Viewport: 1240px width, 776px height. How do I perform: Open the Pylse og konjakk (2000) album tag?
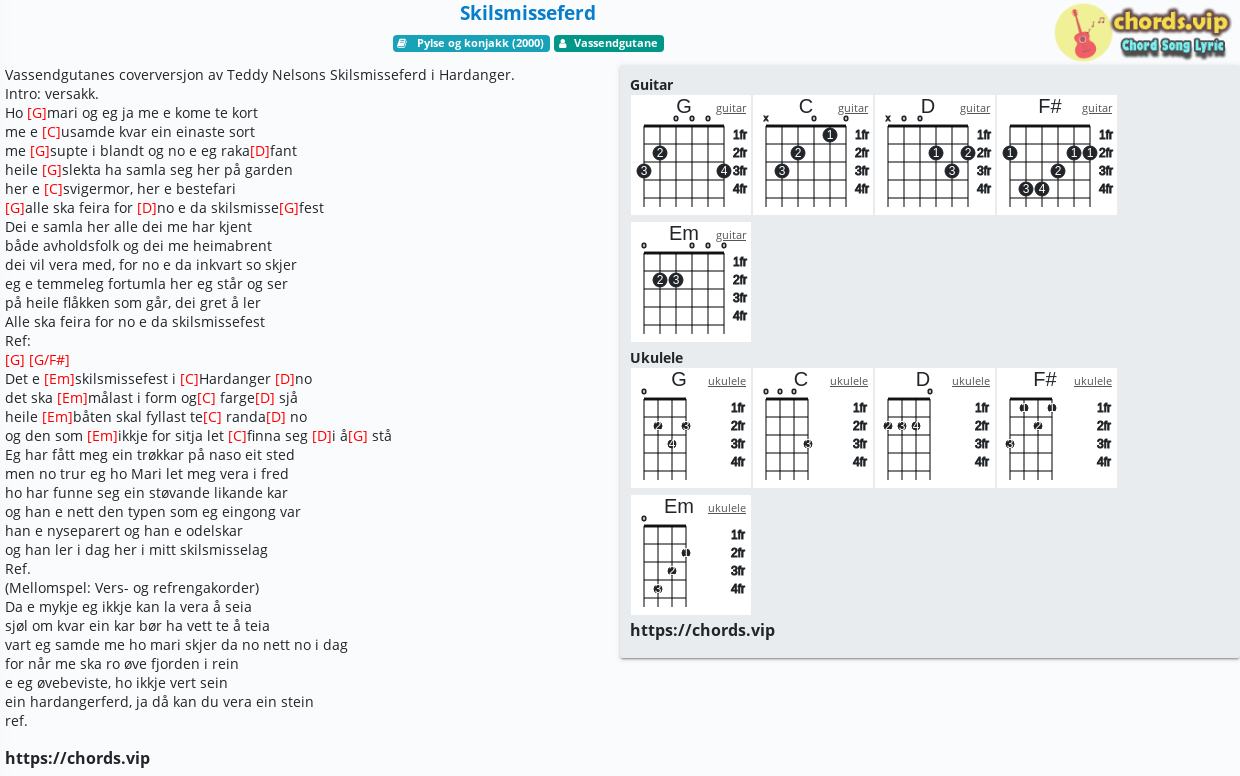(471, 43)
